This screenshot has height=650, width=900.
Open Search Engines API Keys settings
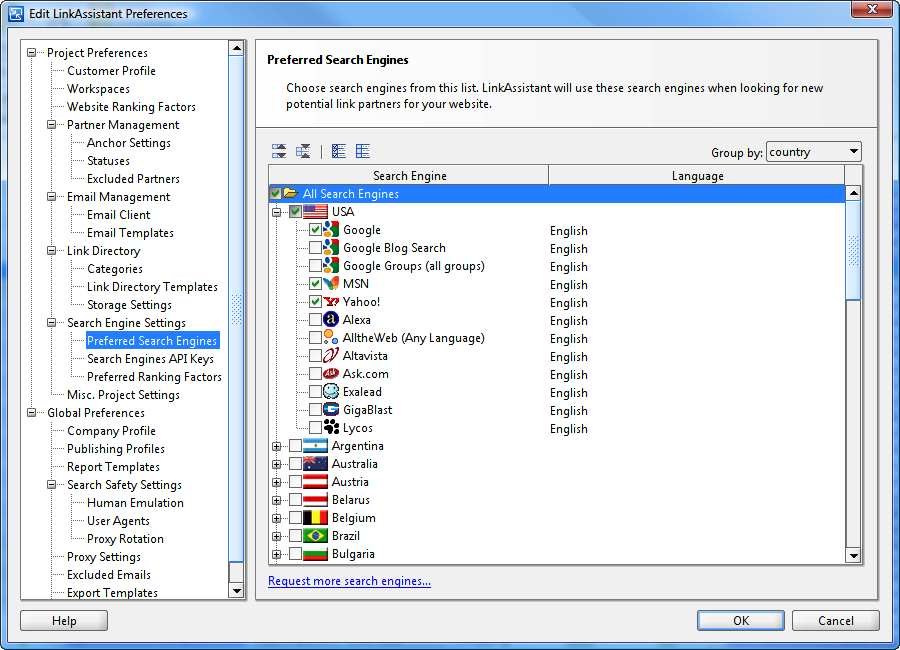tap(150, 359)
